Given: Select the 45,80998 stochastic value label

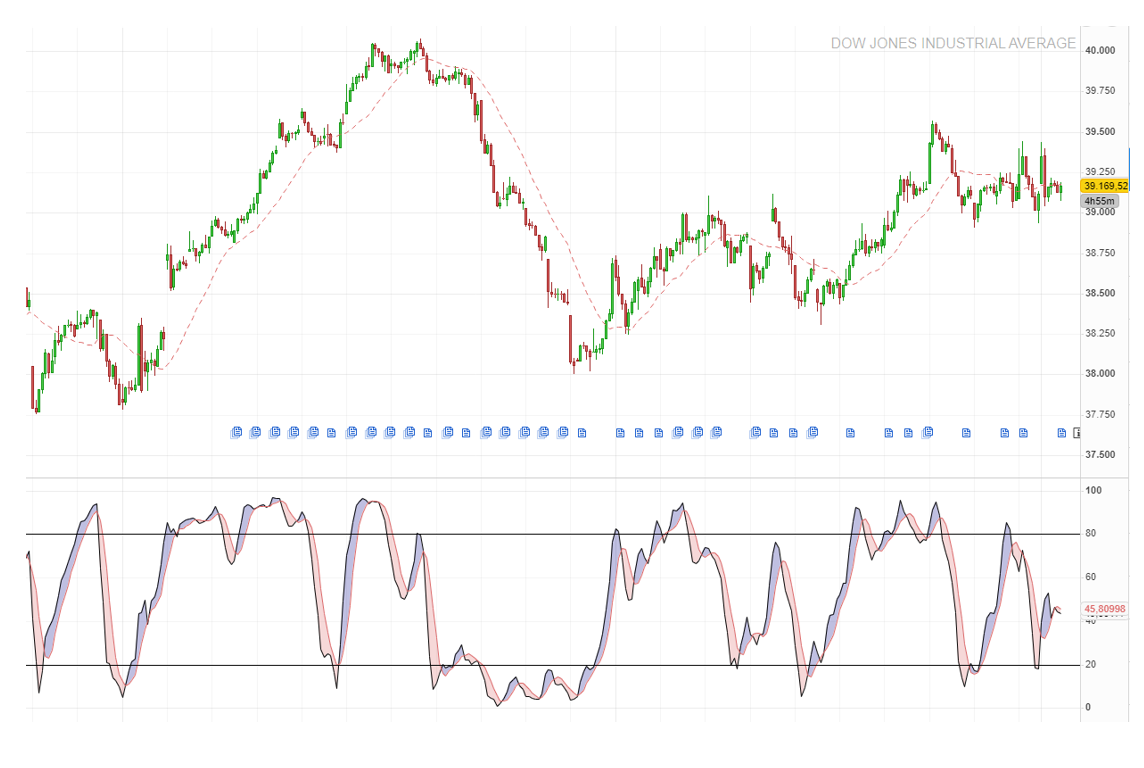Looking at the screenshot, I should click(1104, 609).
